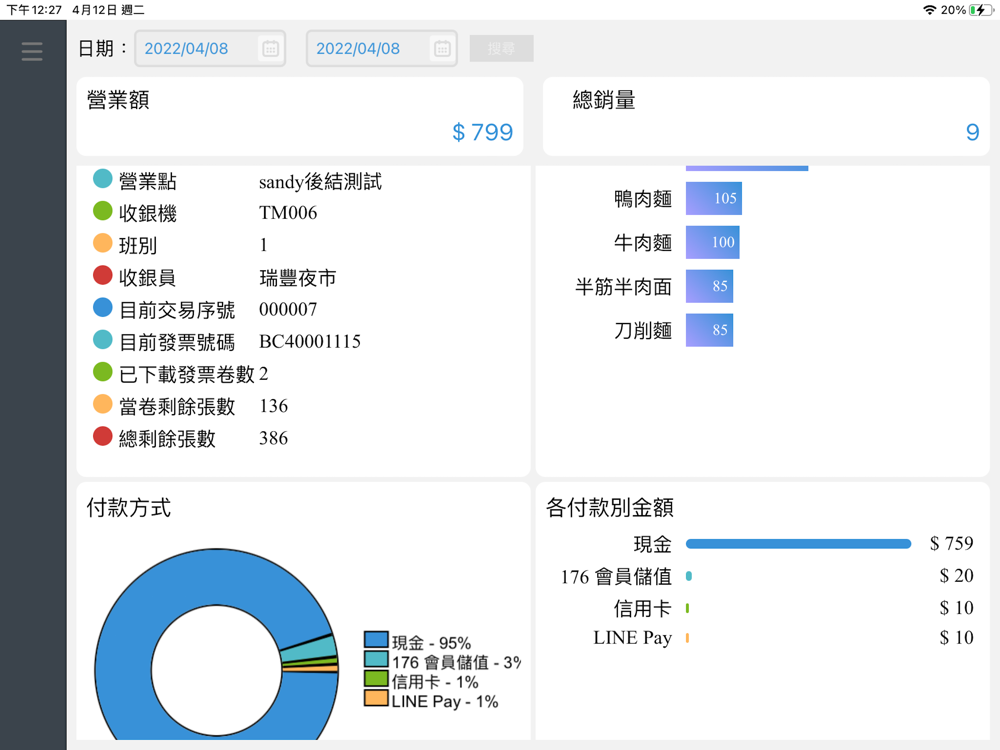Select legend text 信用卡 - 1%

point(435,682)
